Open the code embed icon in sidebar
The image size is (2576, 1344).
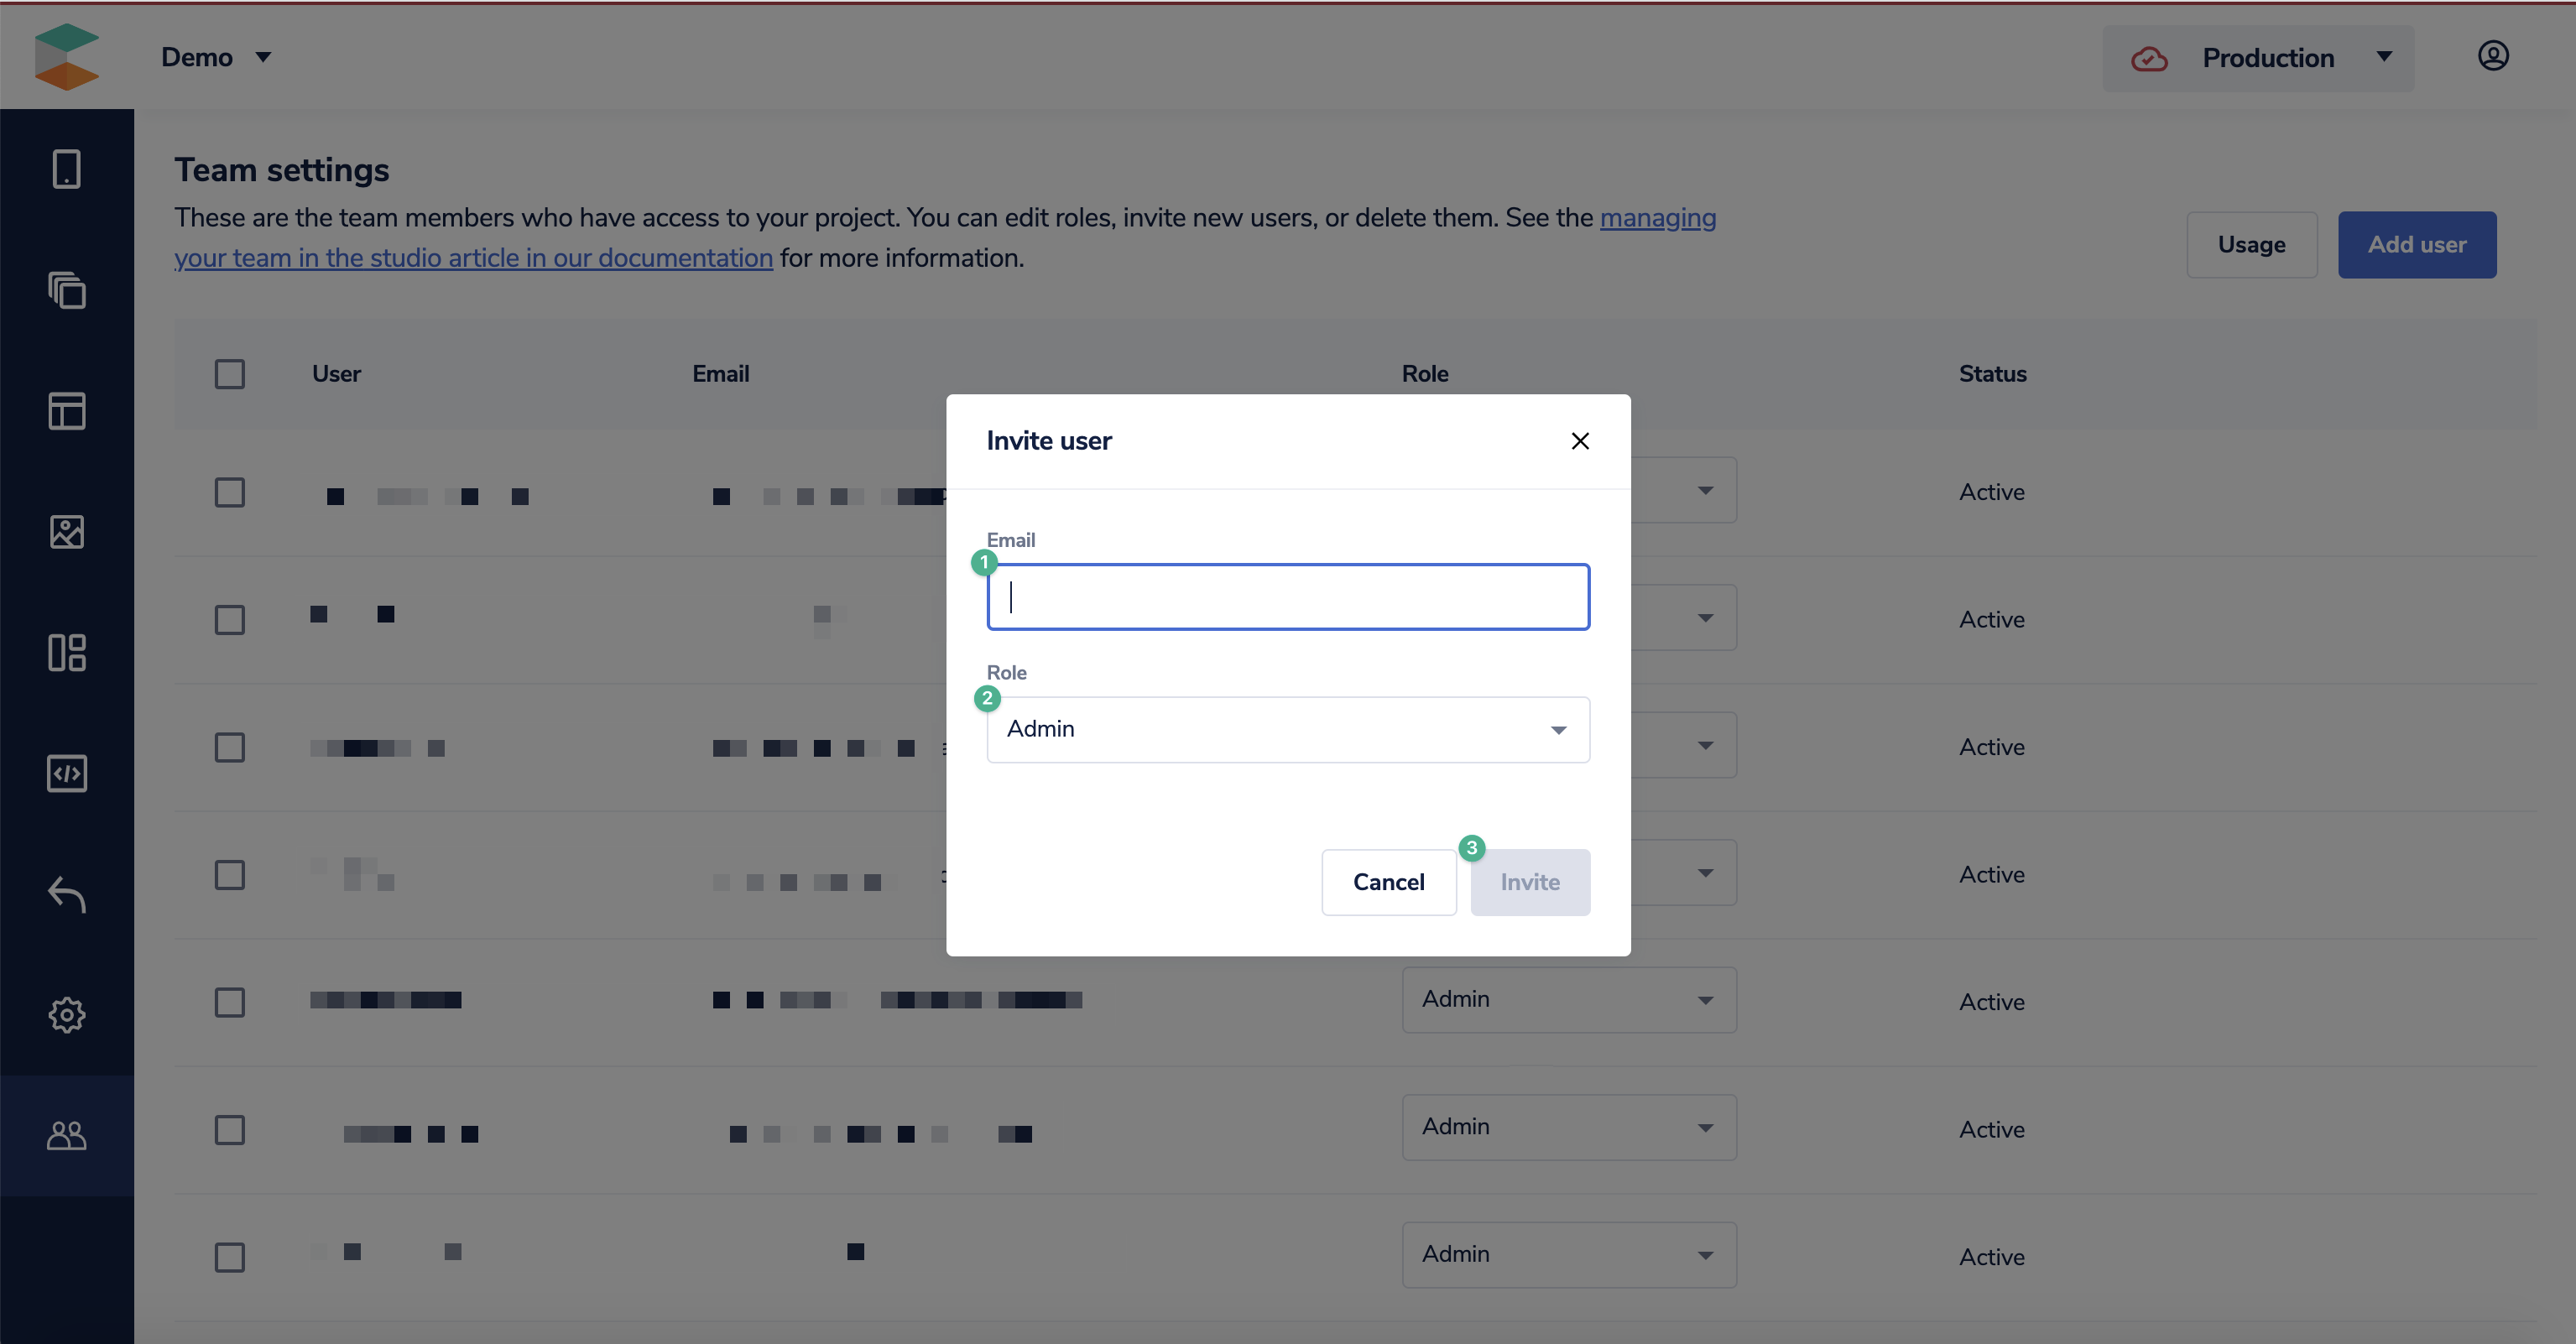(66, 774)
